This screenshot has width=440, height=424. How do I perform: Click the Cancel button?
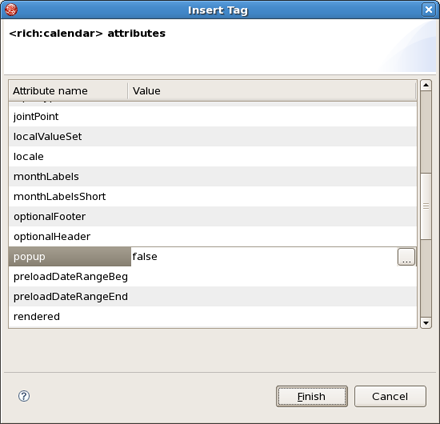coord(390,396)
